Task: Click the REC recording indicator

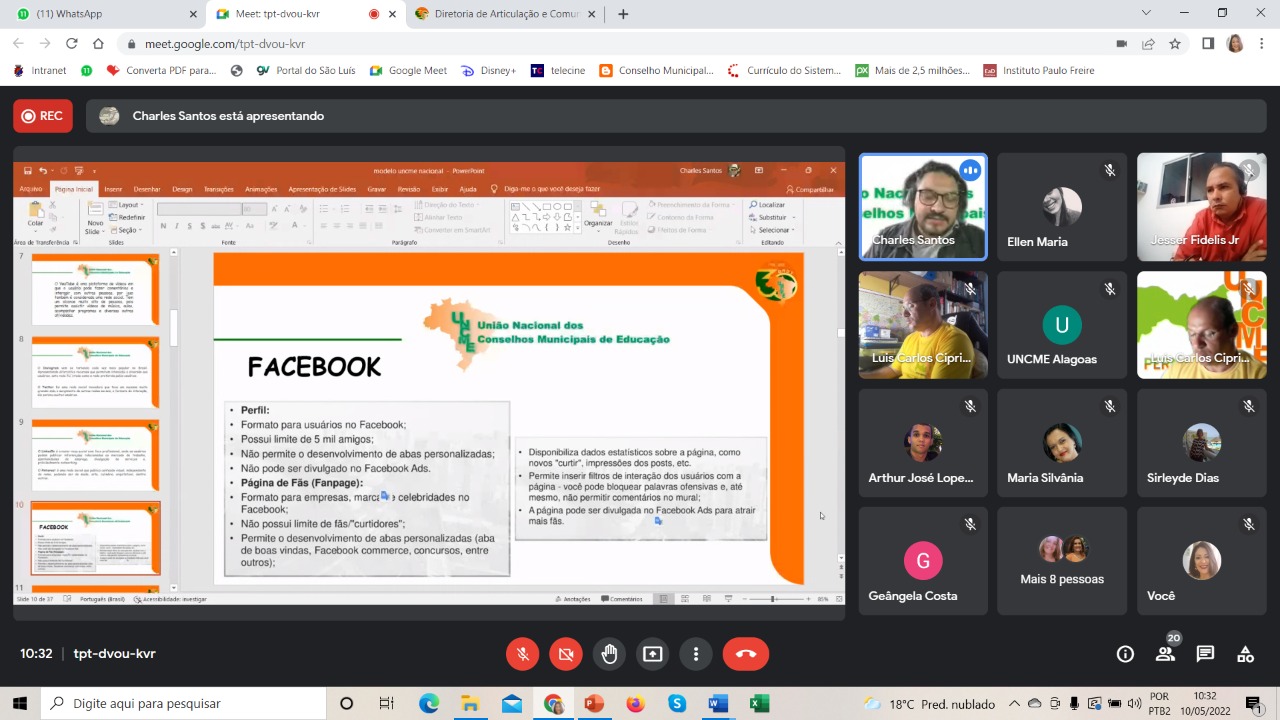Action: pos(43,116)
